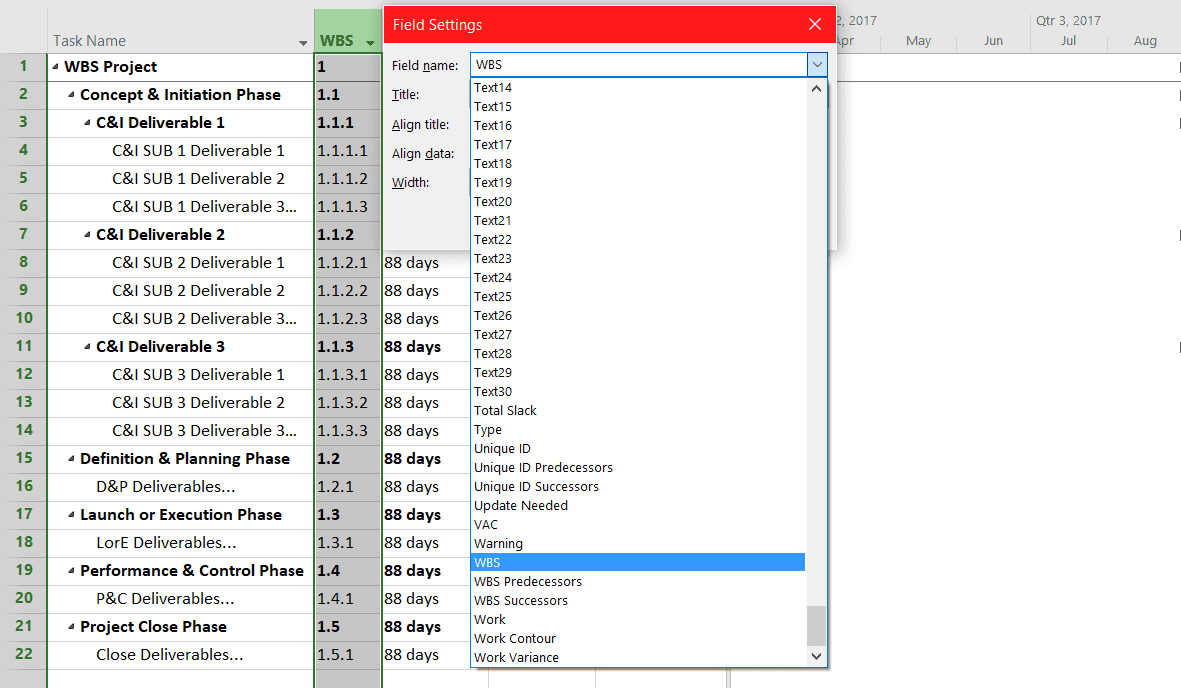Select VAC from the field list
The height and width of the screenshot is (688, 1181).
tap(639, 524)
